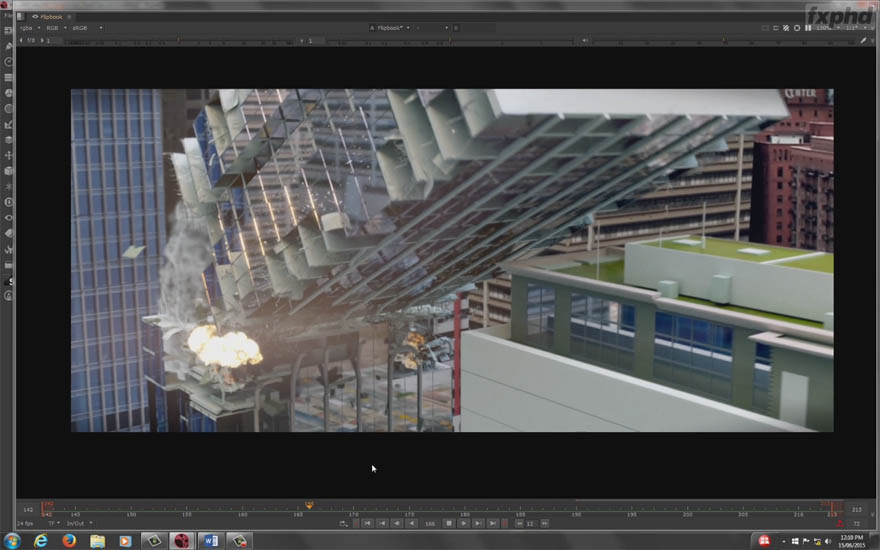This screenshot has width=880, height=550.
Task: Open the TF frame range mode dropdown
Action: click(x=54, y=524)
